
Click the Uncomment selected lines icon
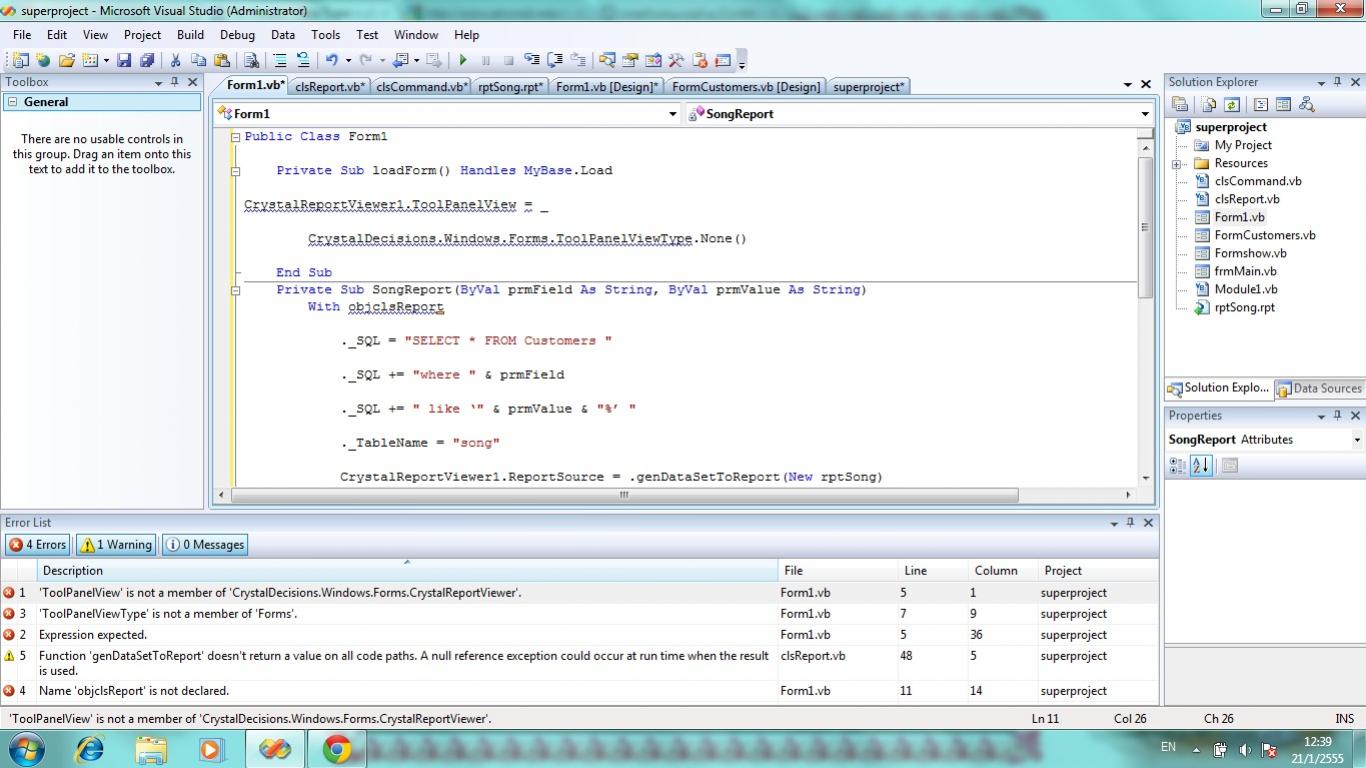[302, 60]
